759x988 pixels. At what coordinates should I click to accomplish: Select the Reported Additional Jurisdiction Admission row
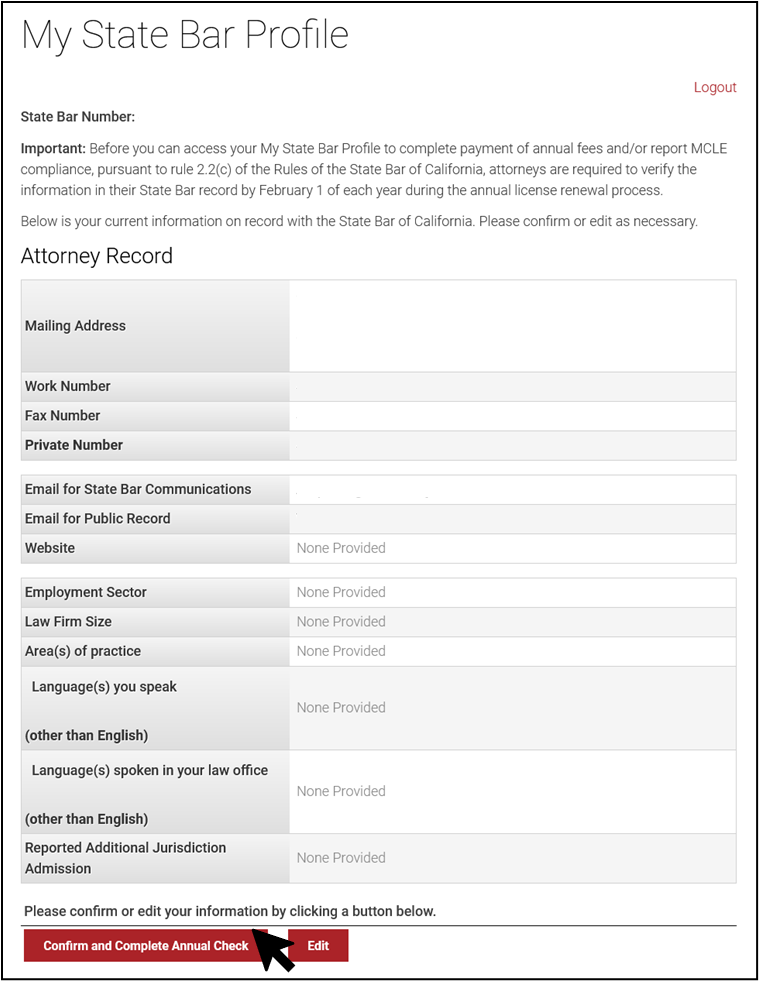click(155, 857)
